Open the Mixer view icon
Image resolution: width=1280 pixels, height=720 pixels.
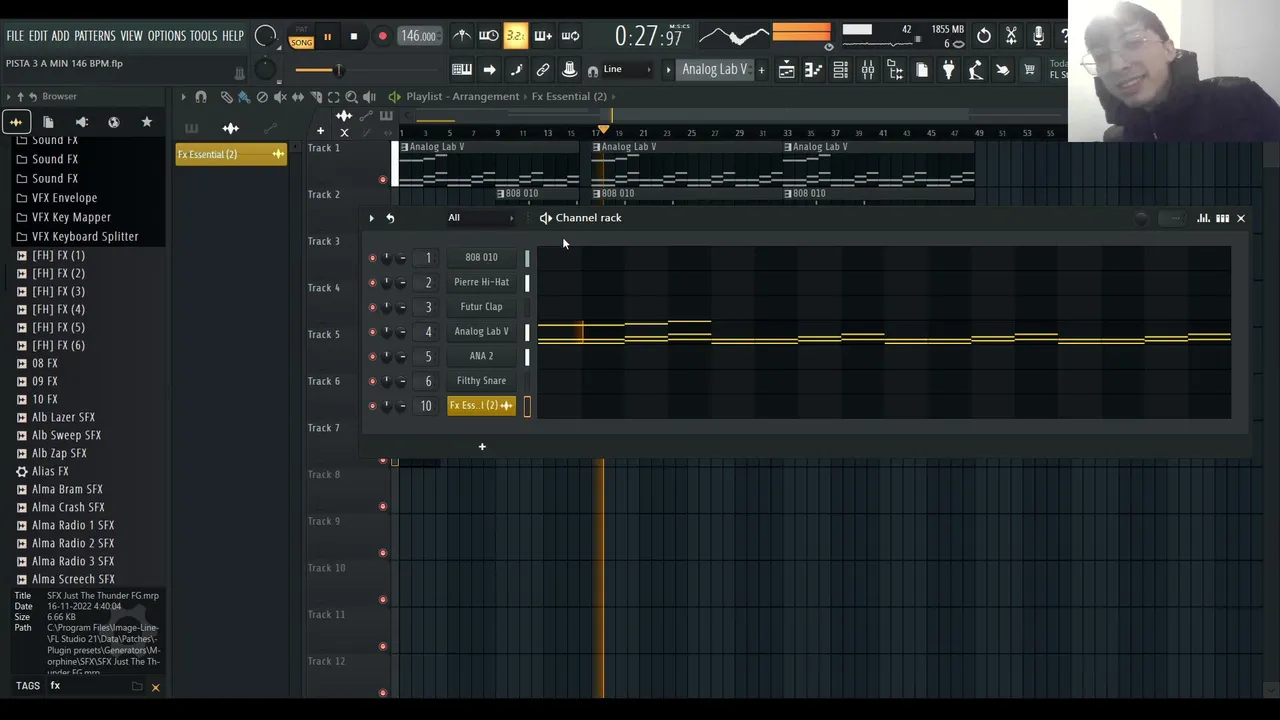click(868, 70)
